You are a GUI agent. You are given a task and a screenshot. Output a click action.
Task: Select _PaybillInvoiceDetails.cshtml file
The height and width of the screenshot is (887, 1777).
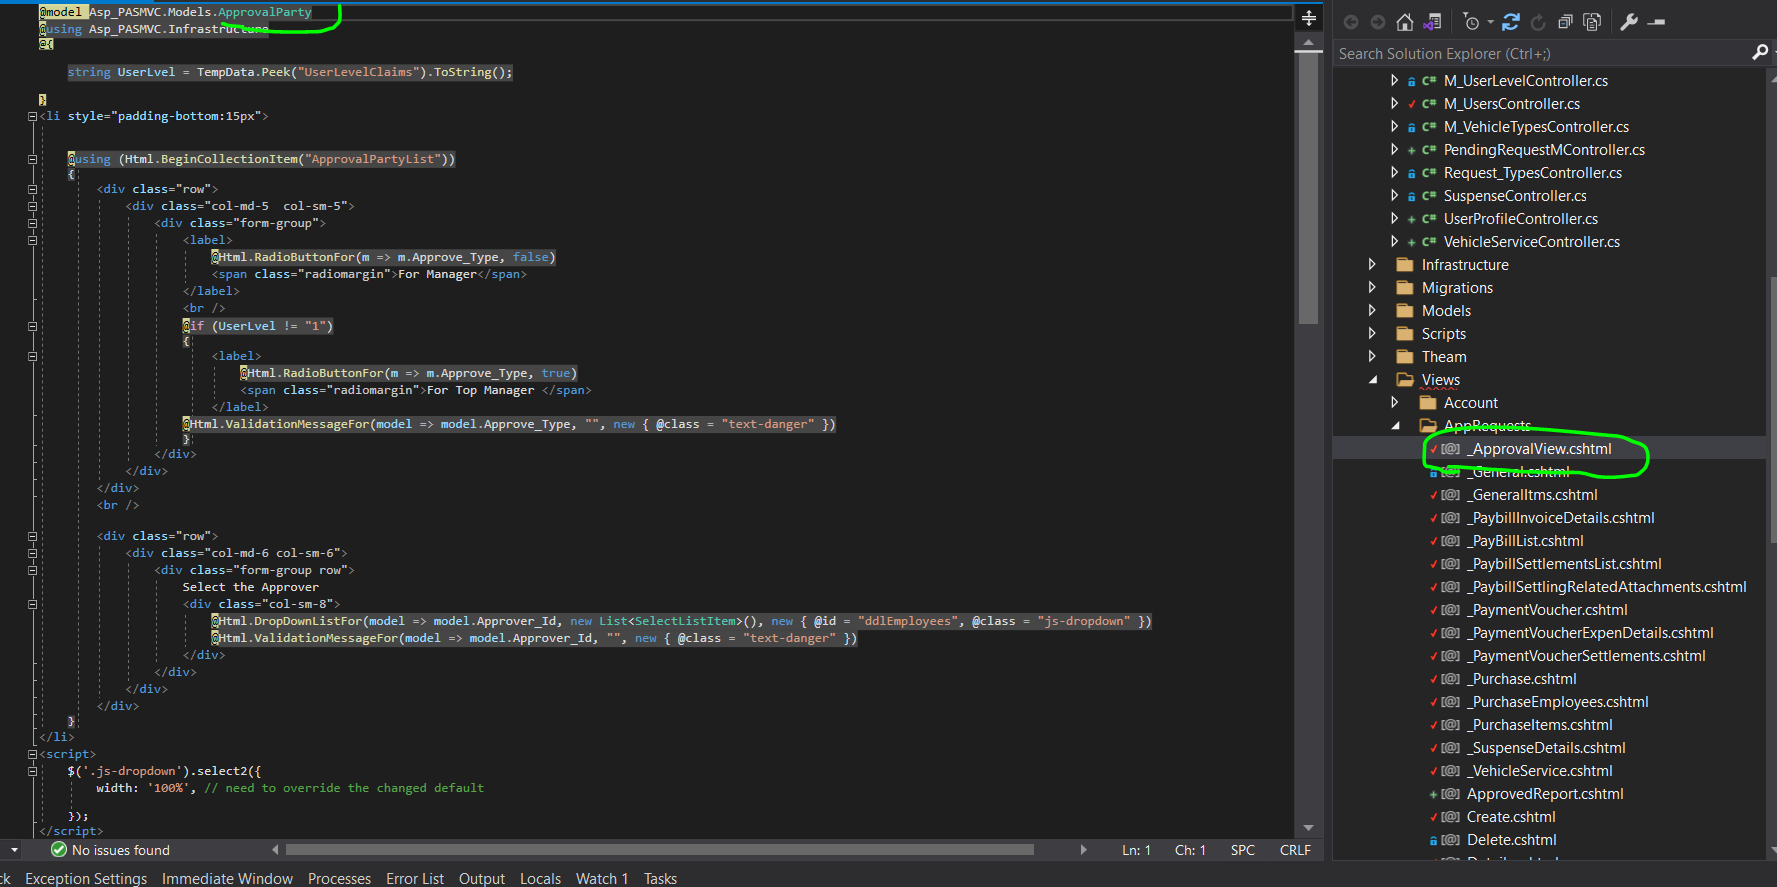point(1561,518)
